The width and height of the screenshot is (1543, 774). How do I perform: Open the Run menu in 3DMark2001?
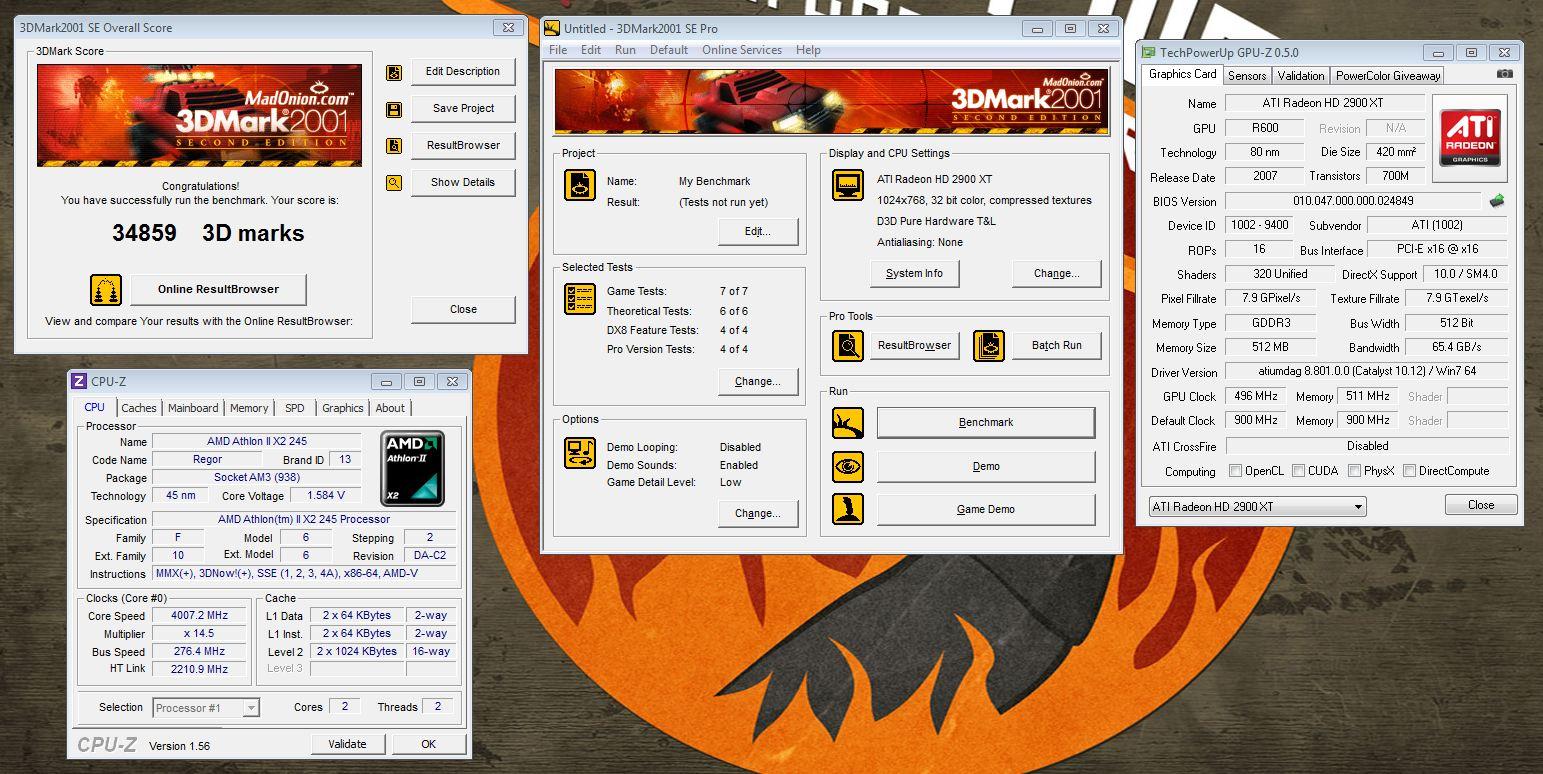[x=625, y=50]
